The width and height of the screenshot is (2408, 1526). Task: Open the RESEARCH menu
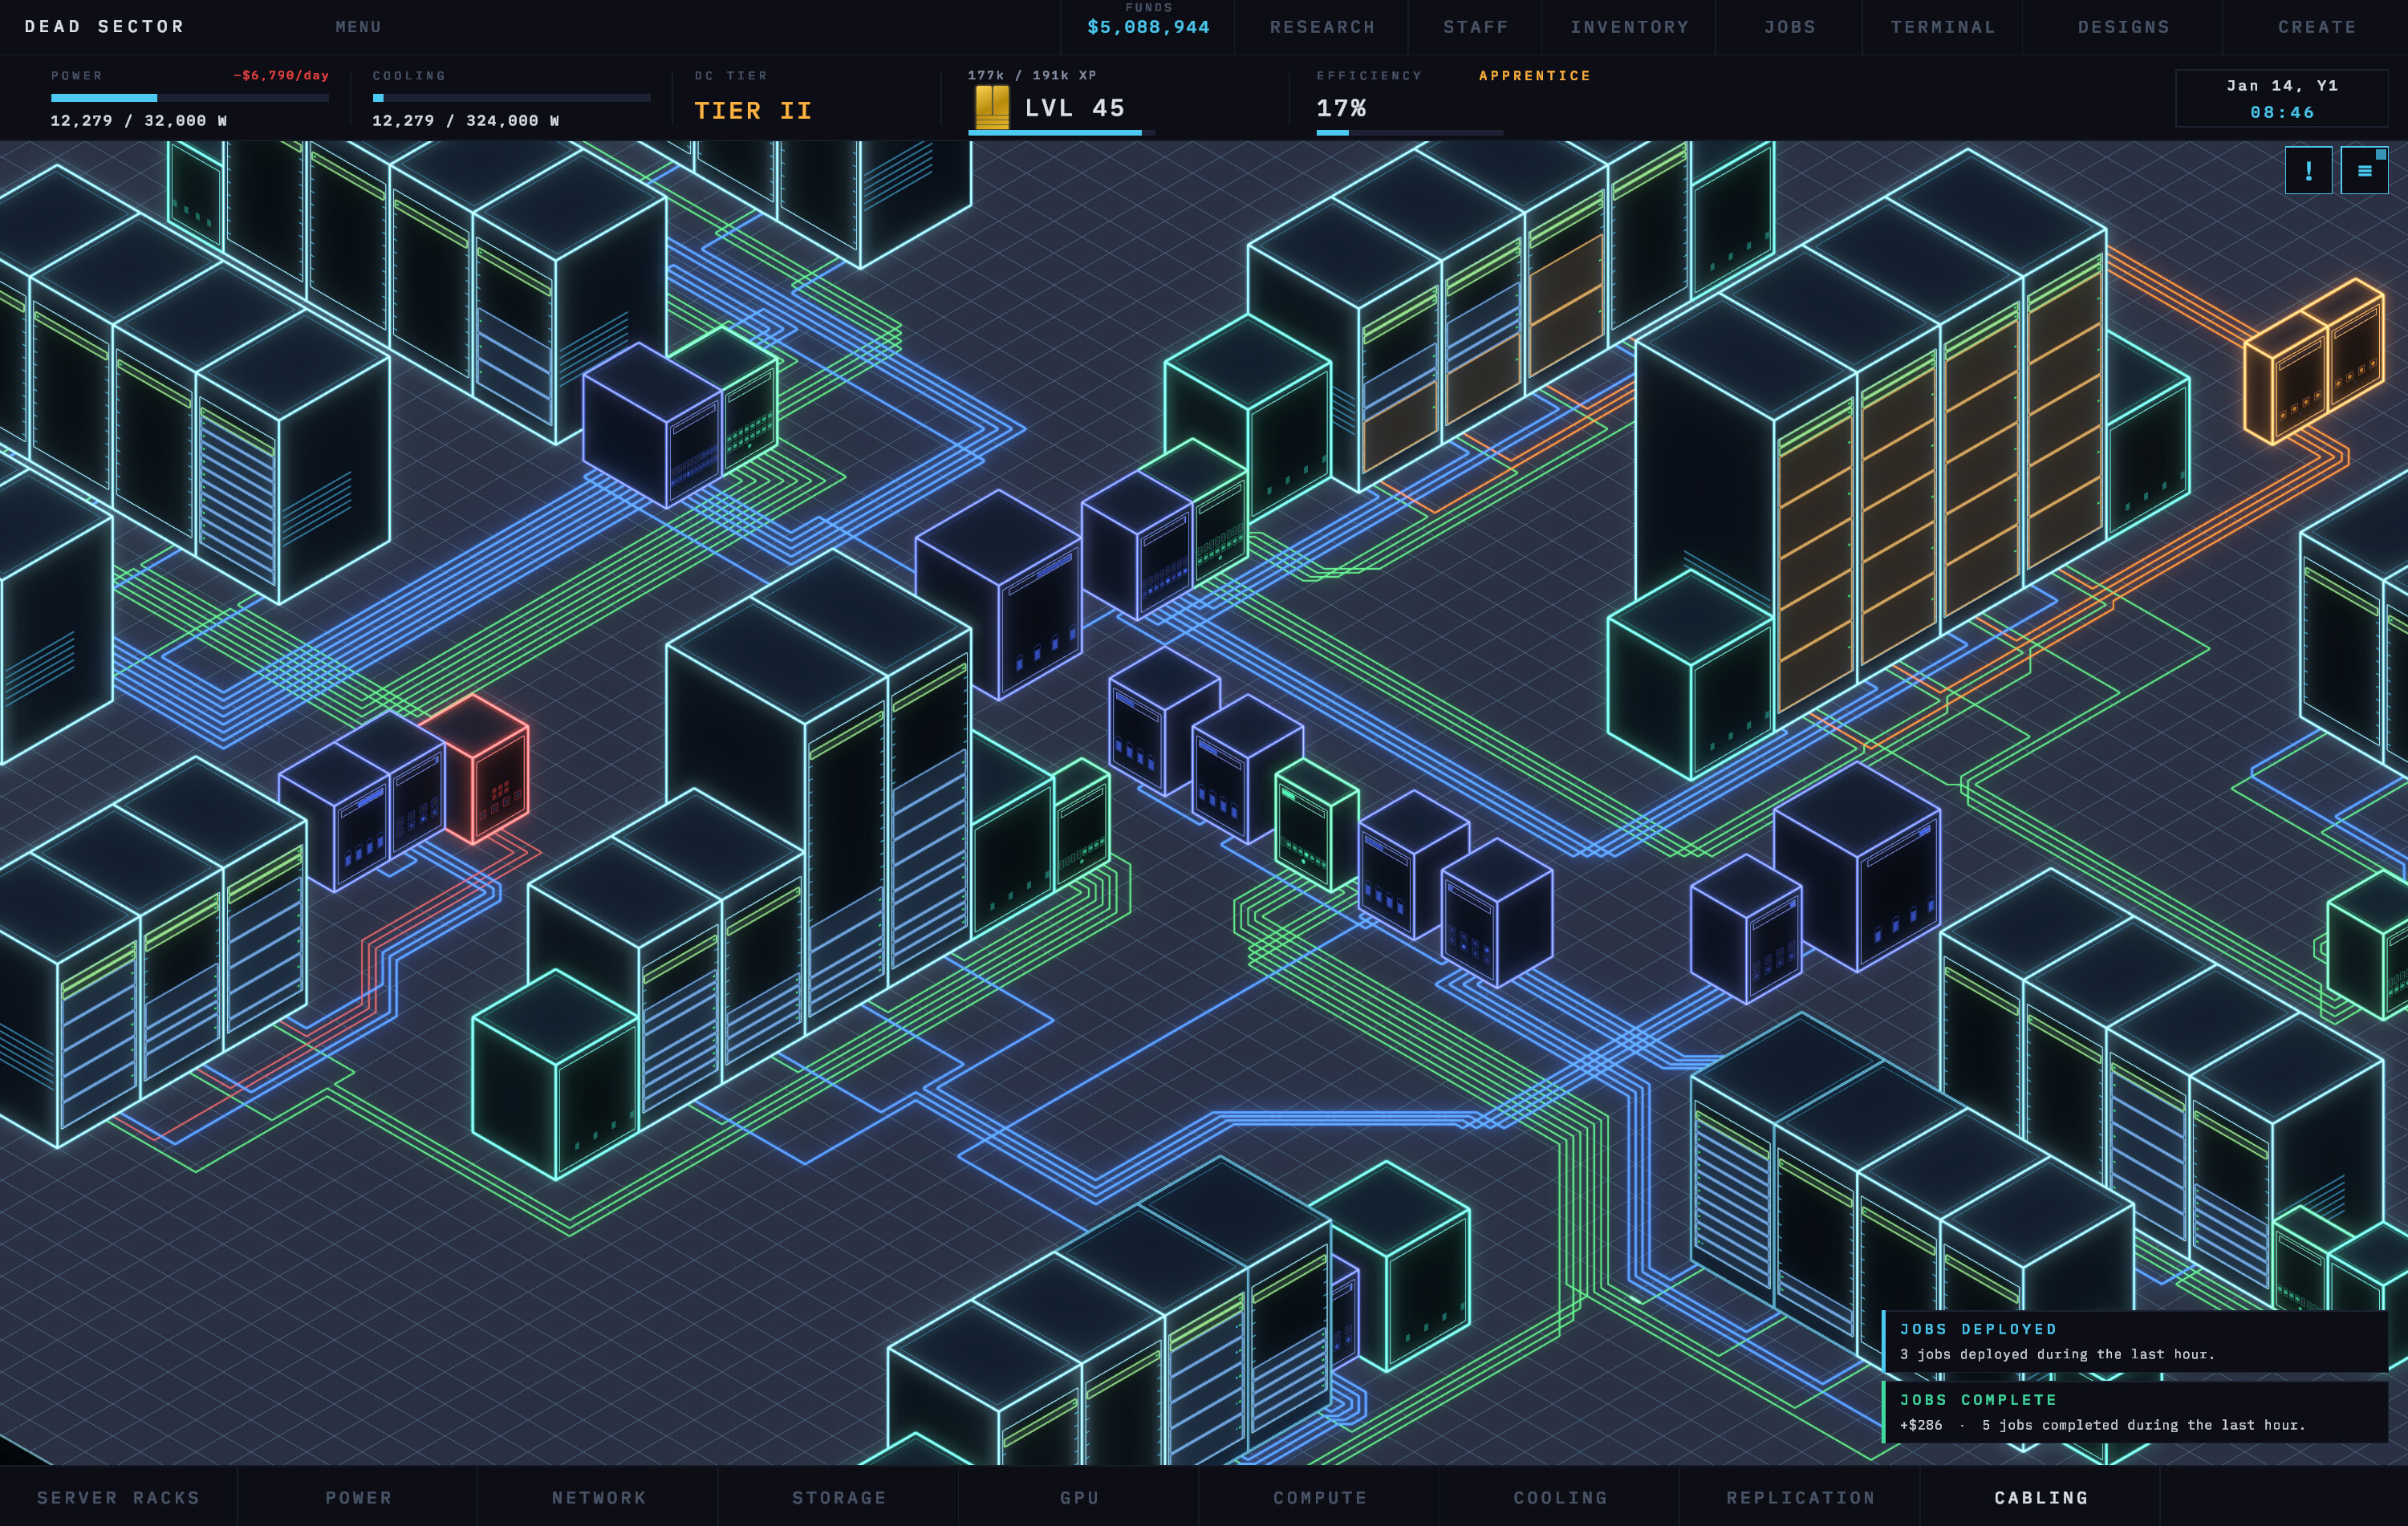[x=1322, y=27]
